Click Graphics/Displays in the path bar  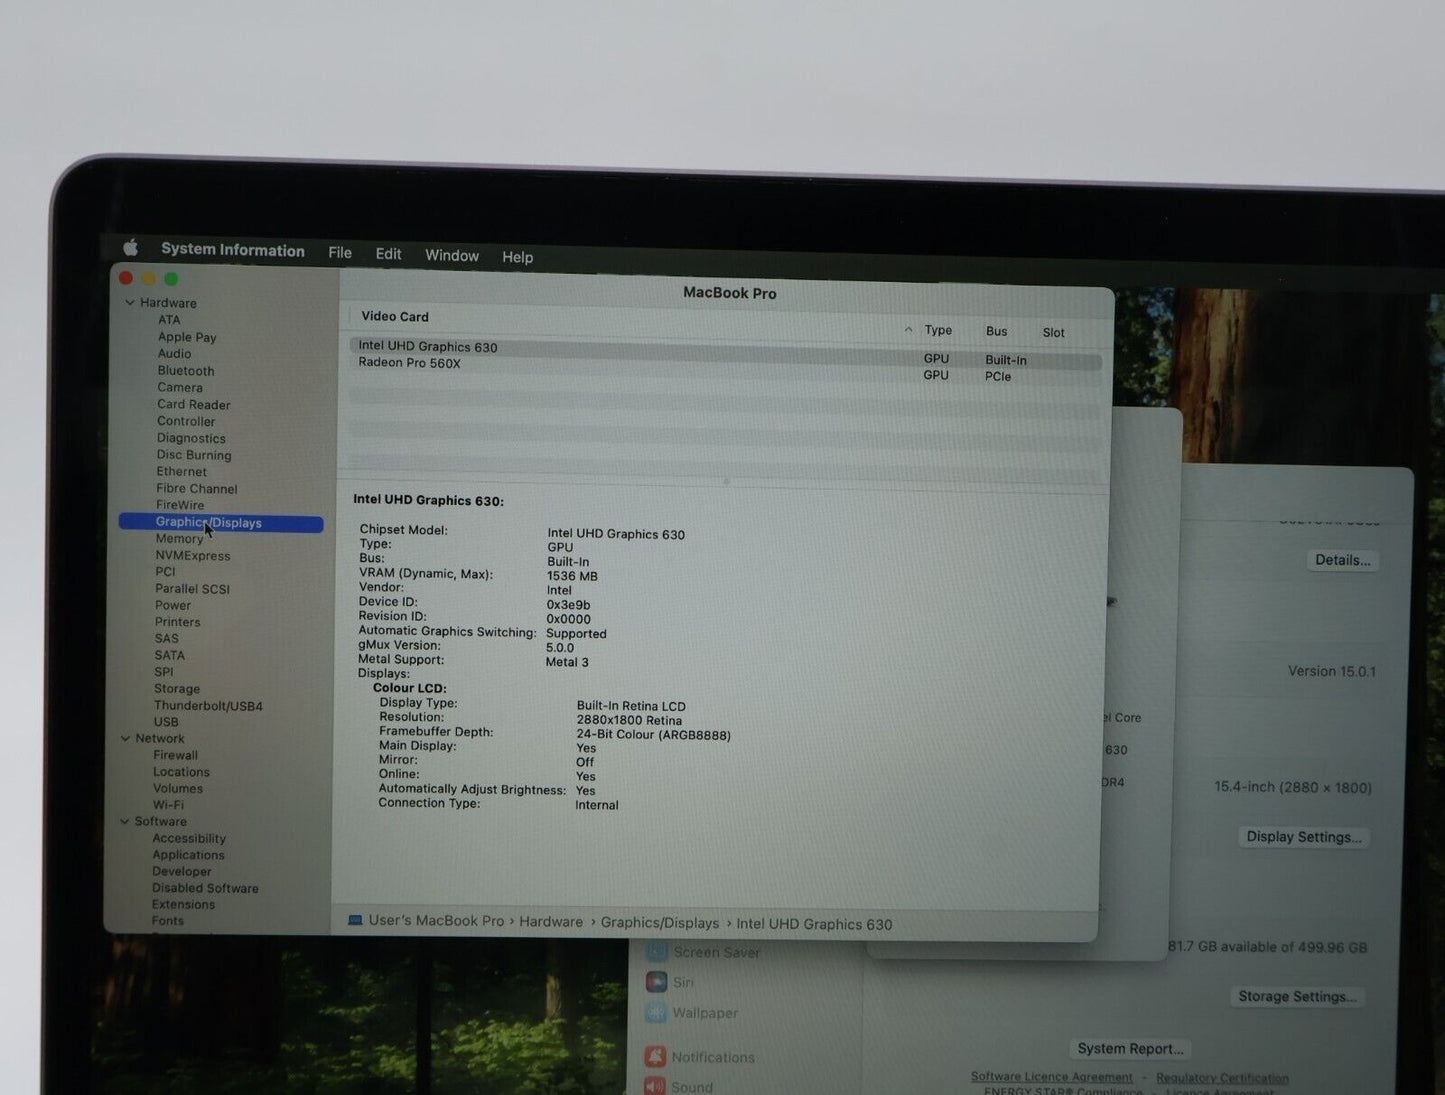tap(660, 923)
